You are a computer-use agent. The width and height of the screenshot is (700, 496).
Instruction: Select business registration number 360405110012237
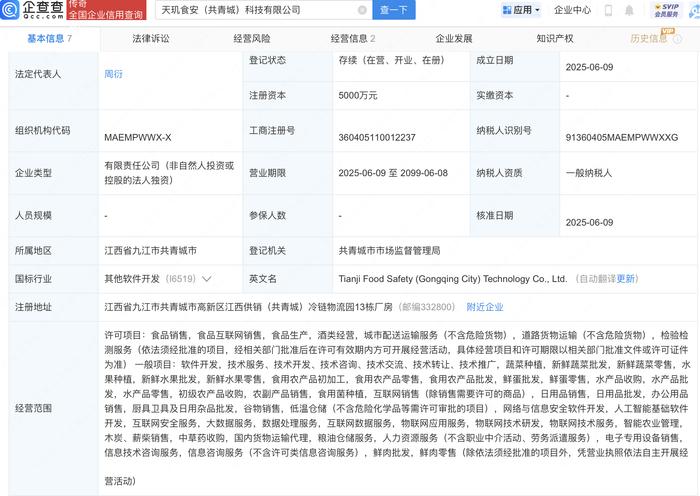pos(377,138)
